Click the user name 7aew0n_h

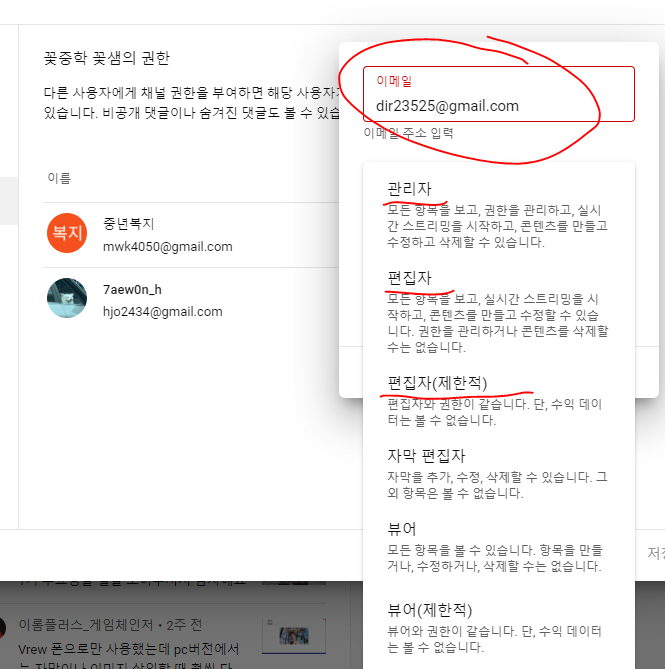pos(132,289)
